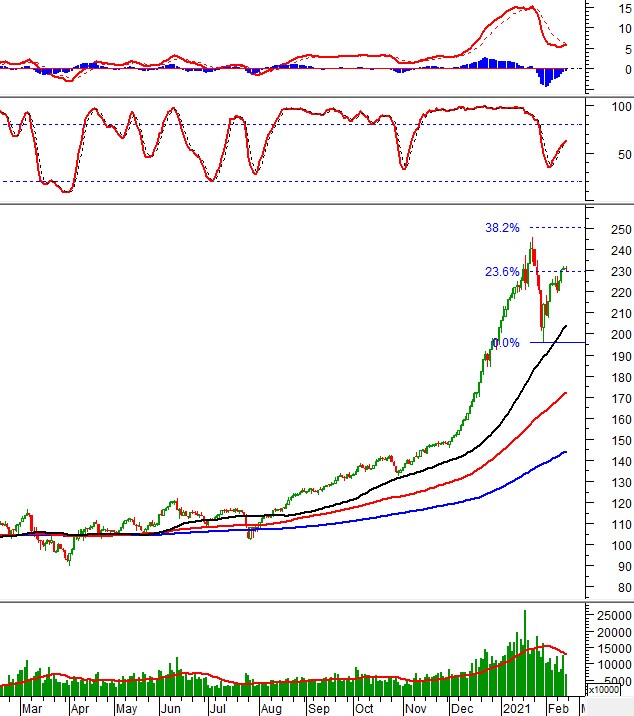Image resolution: width=634 pixels, height=716 pixels.
Task: Click the 160 price axis value
Action: pyautogui.click(x=621, y=419)
